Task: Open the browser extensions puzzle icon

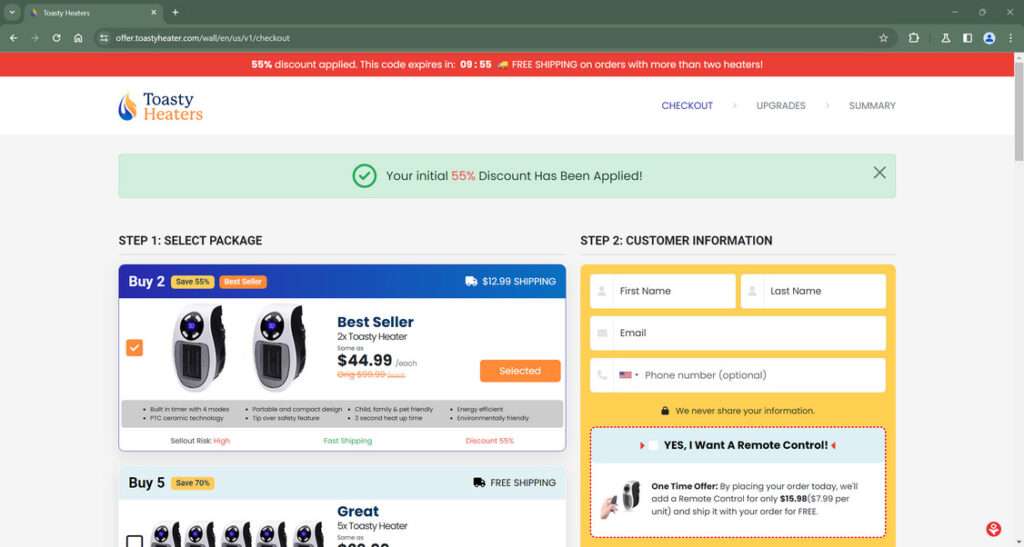Action: 914,38
